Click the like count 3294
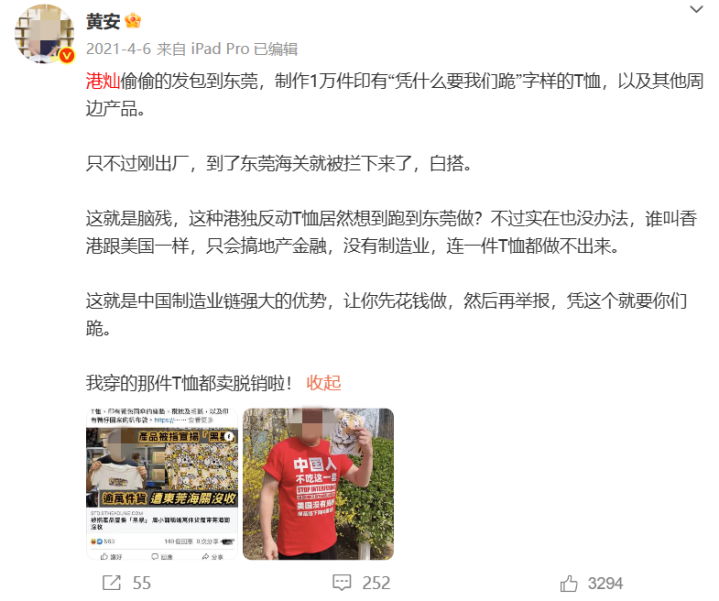The height and width of the screenshot is (601, 719). tap(605, 583)
